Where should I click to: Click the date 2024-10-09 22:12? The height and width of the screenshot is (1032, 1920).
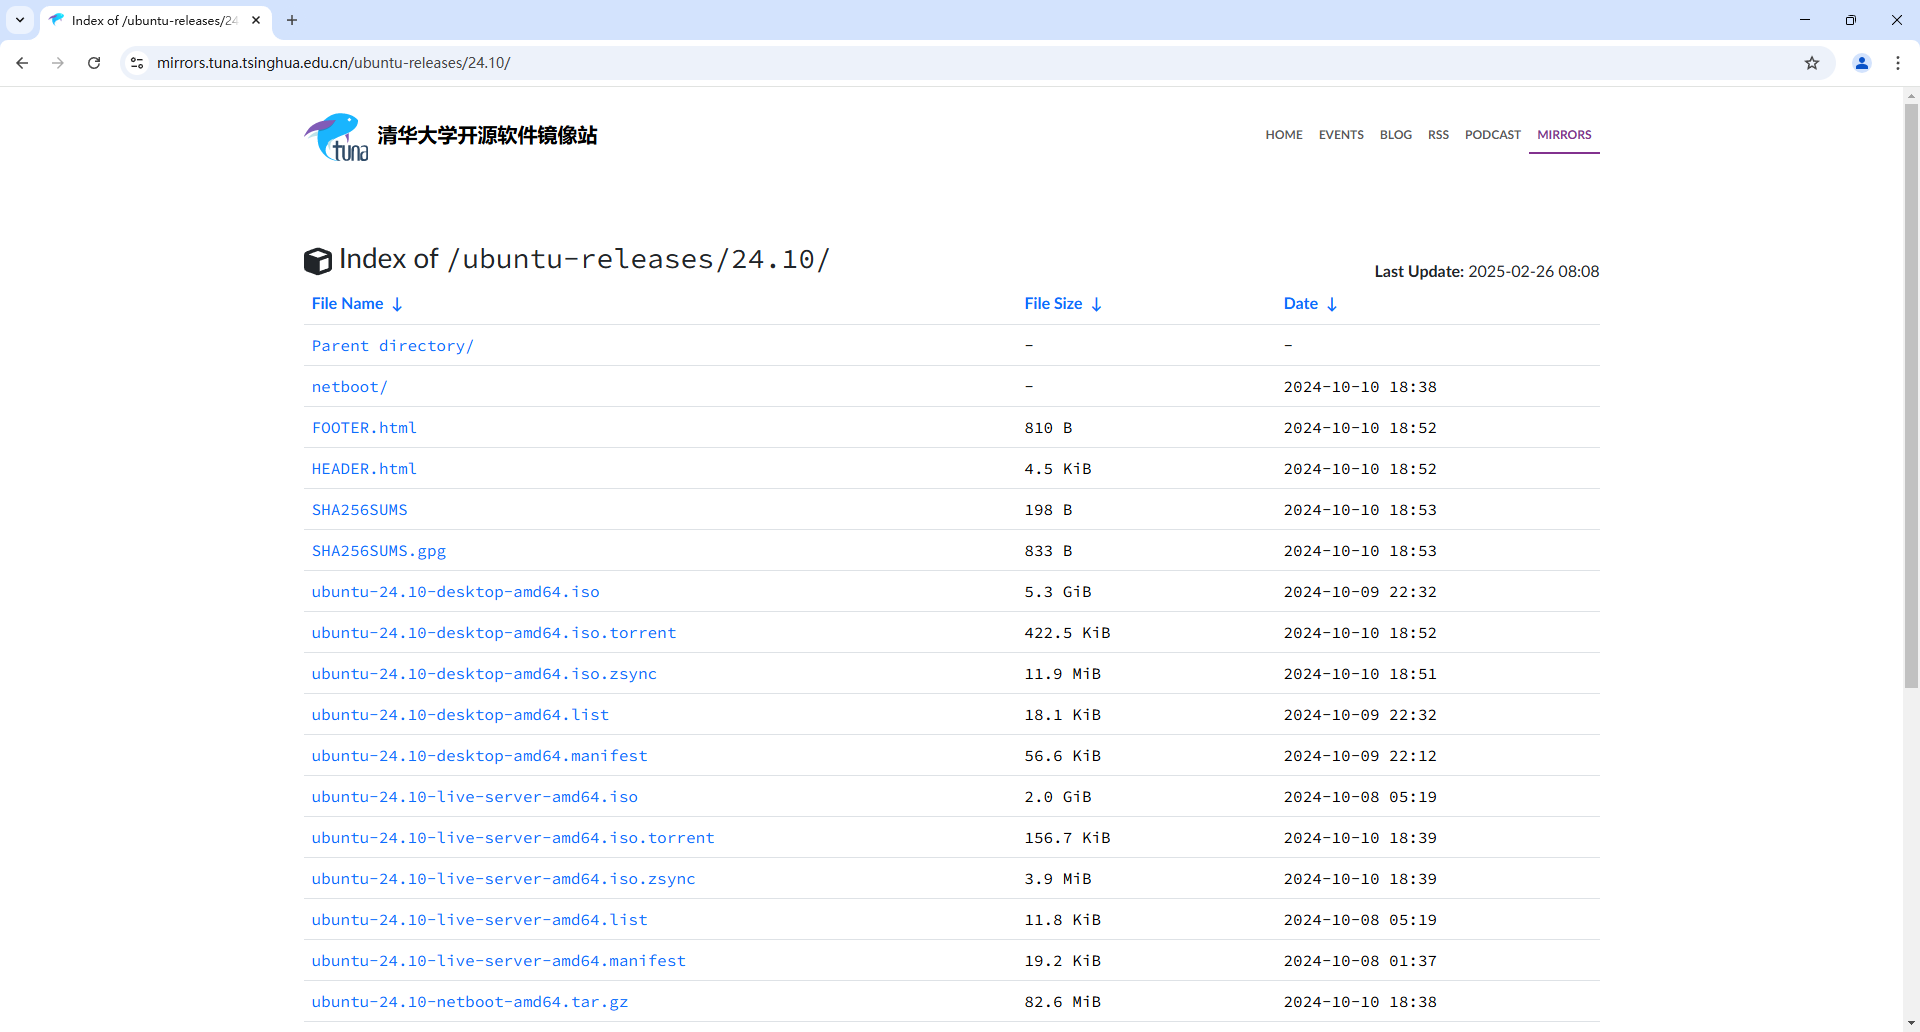click(x=1360, y=756)
